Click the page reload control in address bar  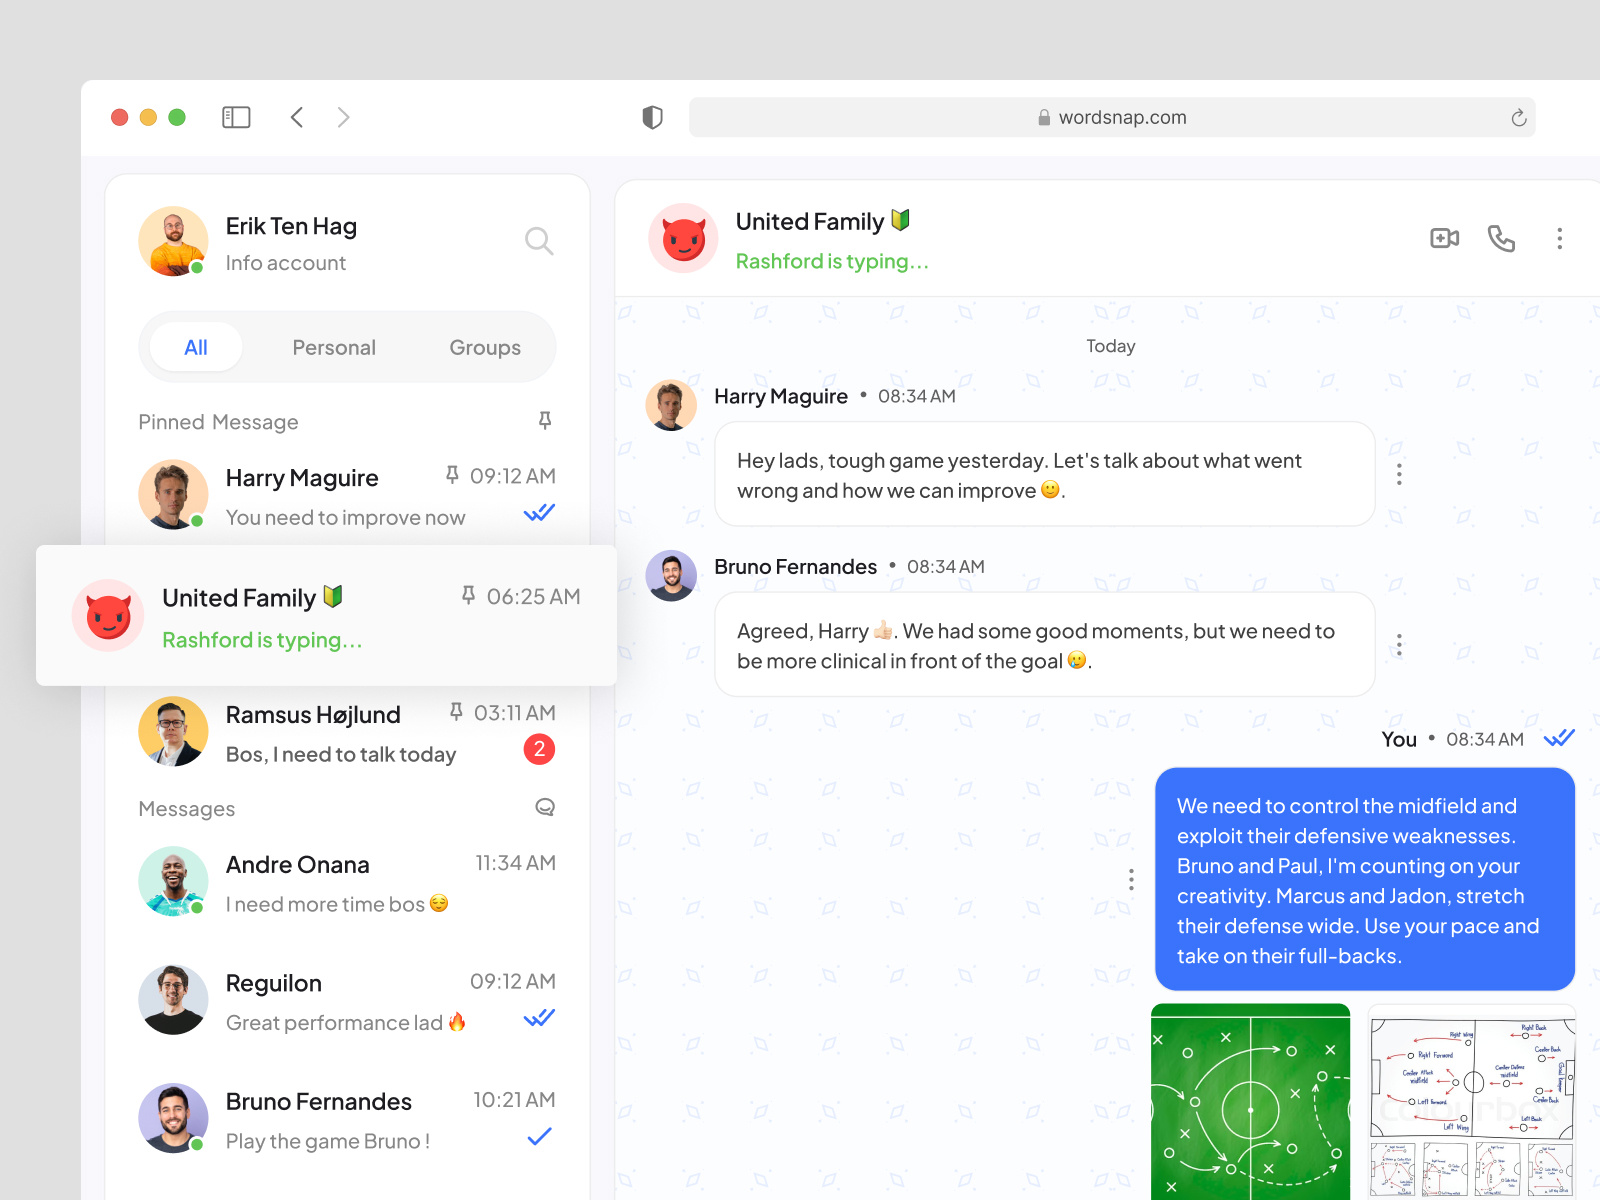(1519, 117)
